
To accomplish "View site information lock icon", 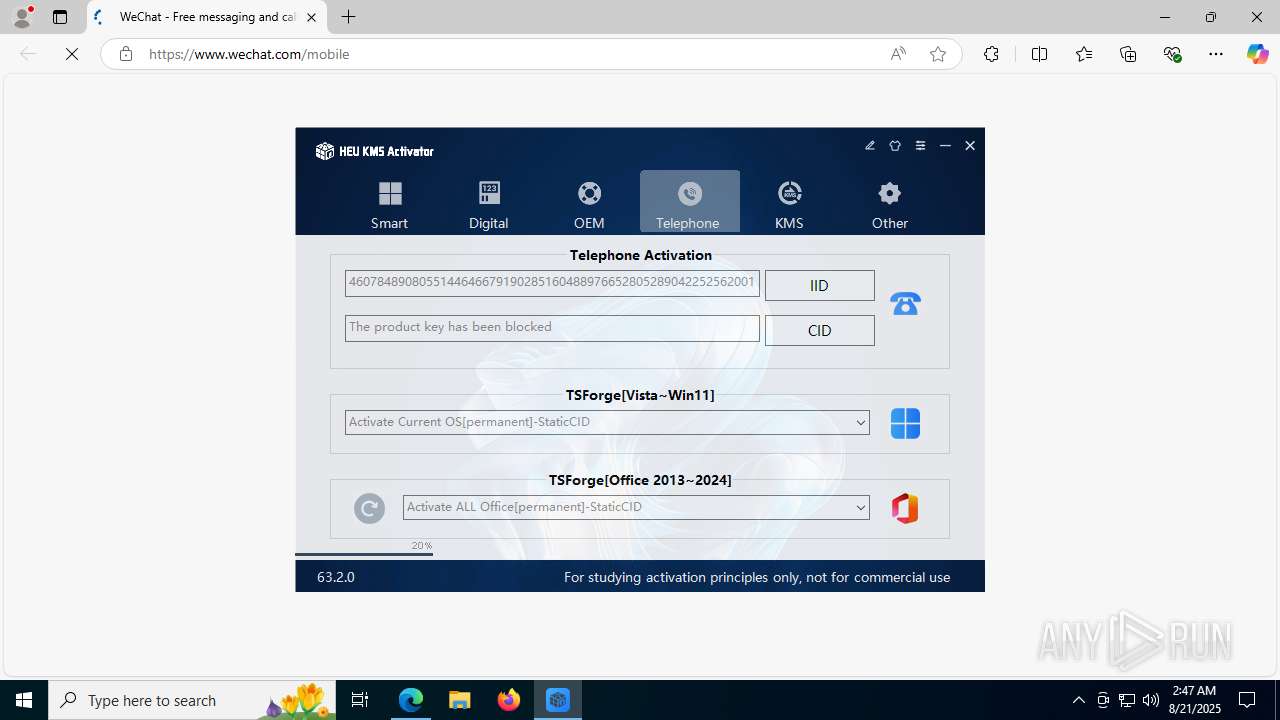I will click(126, 54).
